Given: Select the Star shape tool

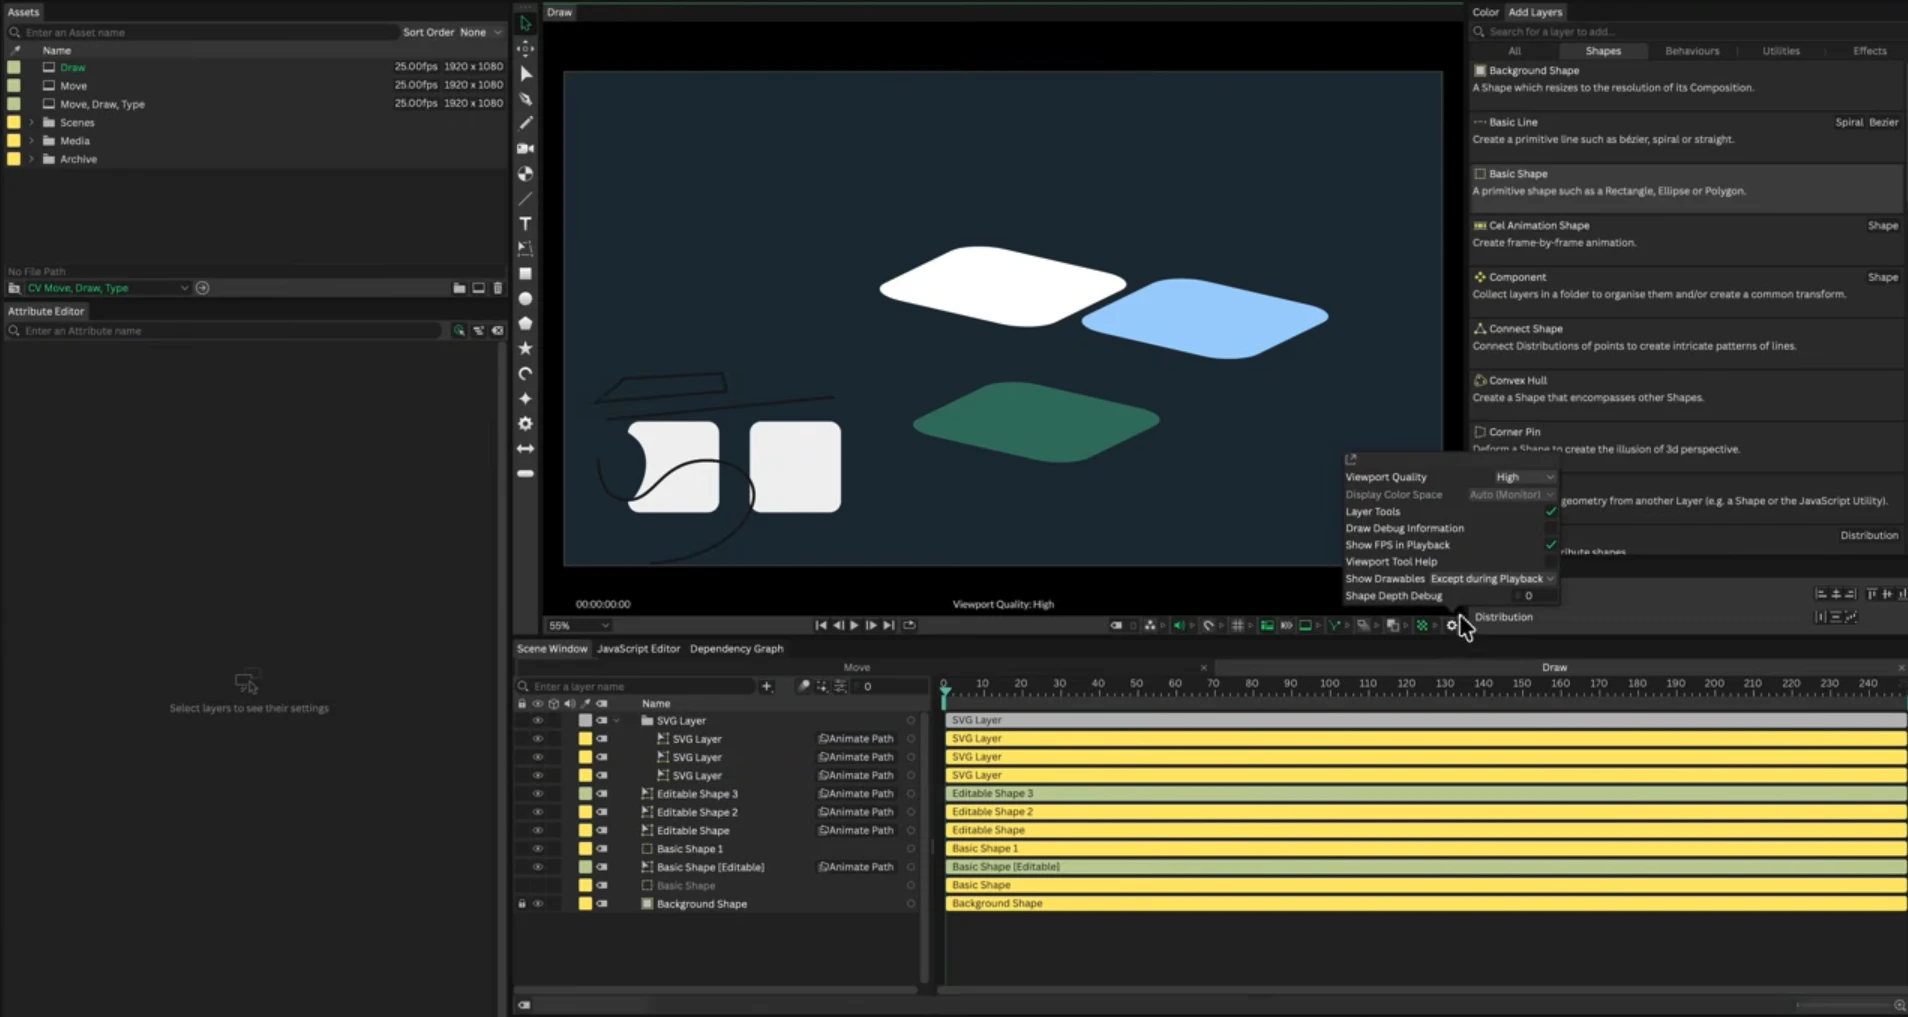Looking at the screenshot, I should tap(525, 347).
